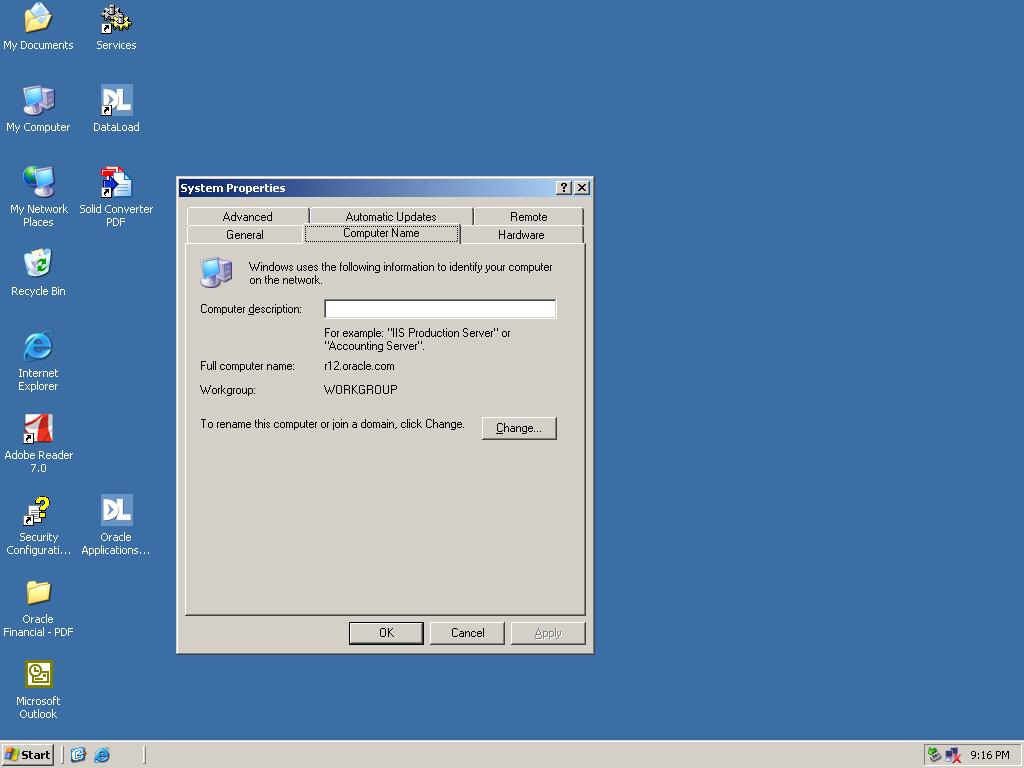1024x768 pixels.
Task: Select the Computer Name tab
Action: 381,233
